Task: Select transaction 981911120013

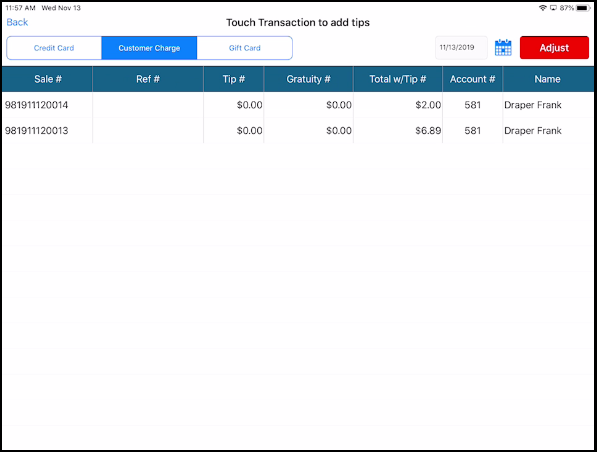Action: click(x=298, y=131)
